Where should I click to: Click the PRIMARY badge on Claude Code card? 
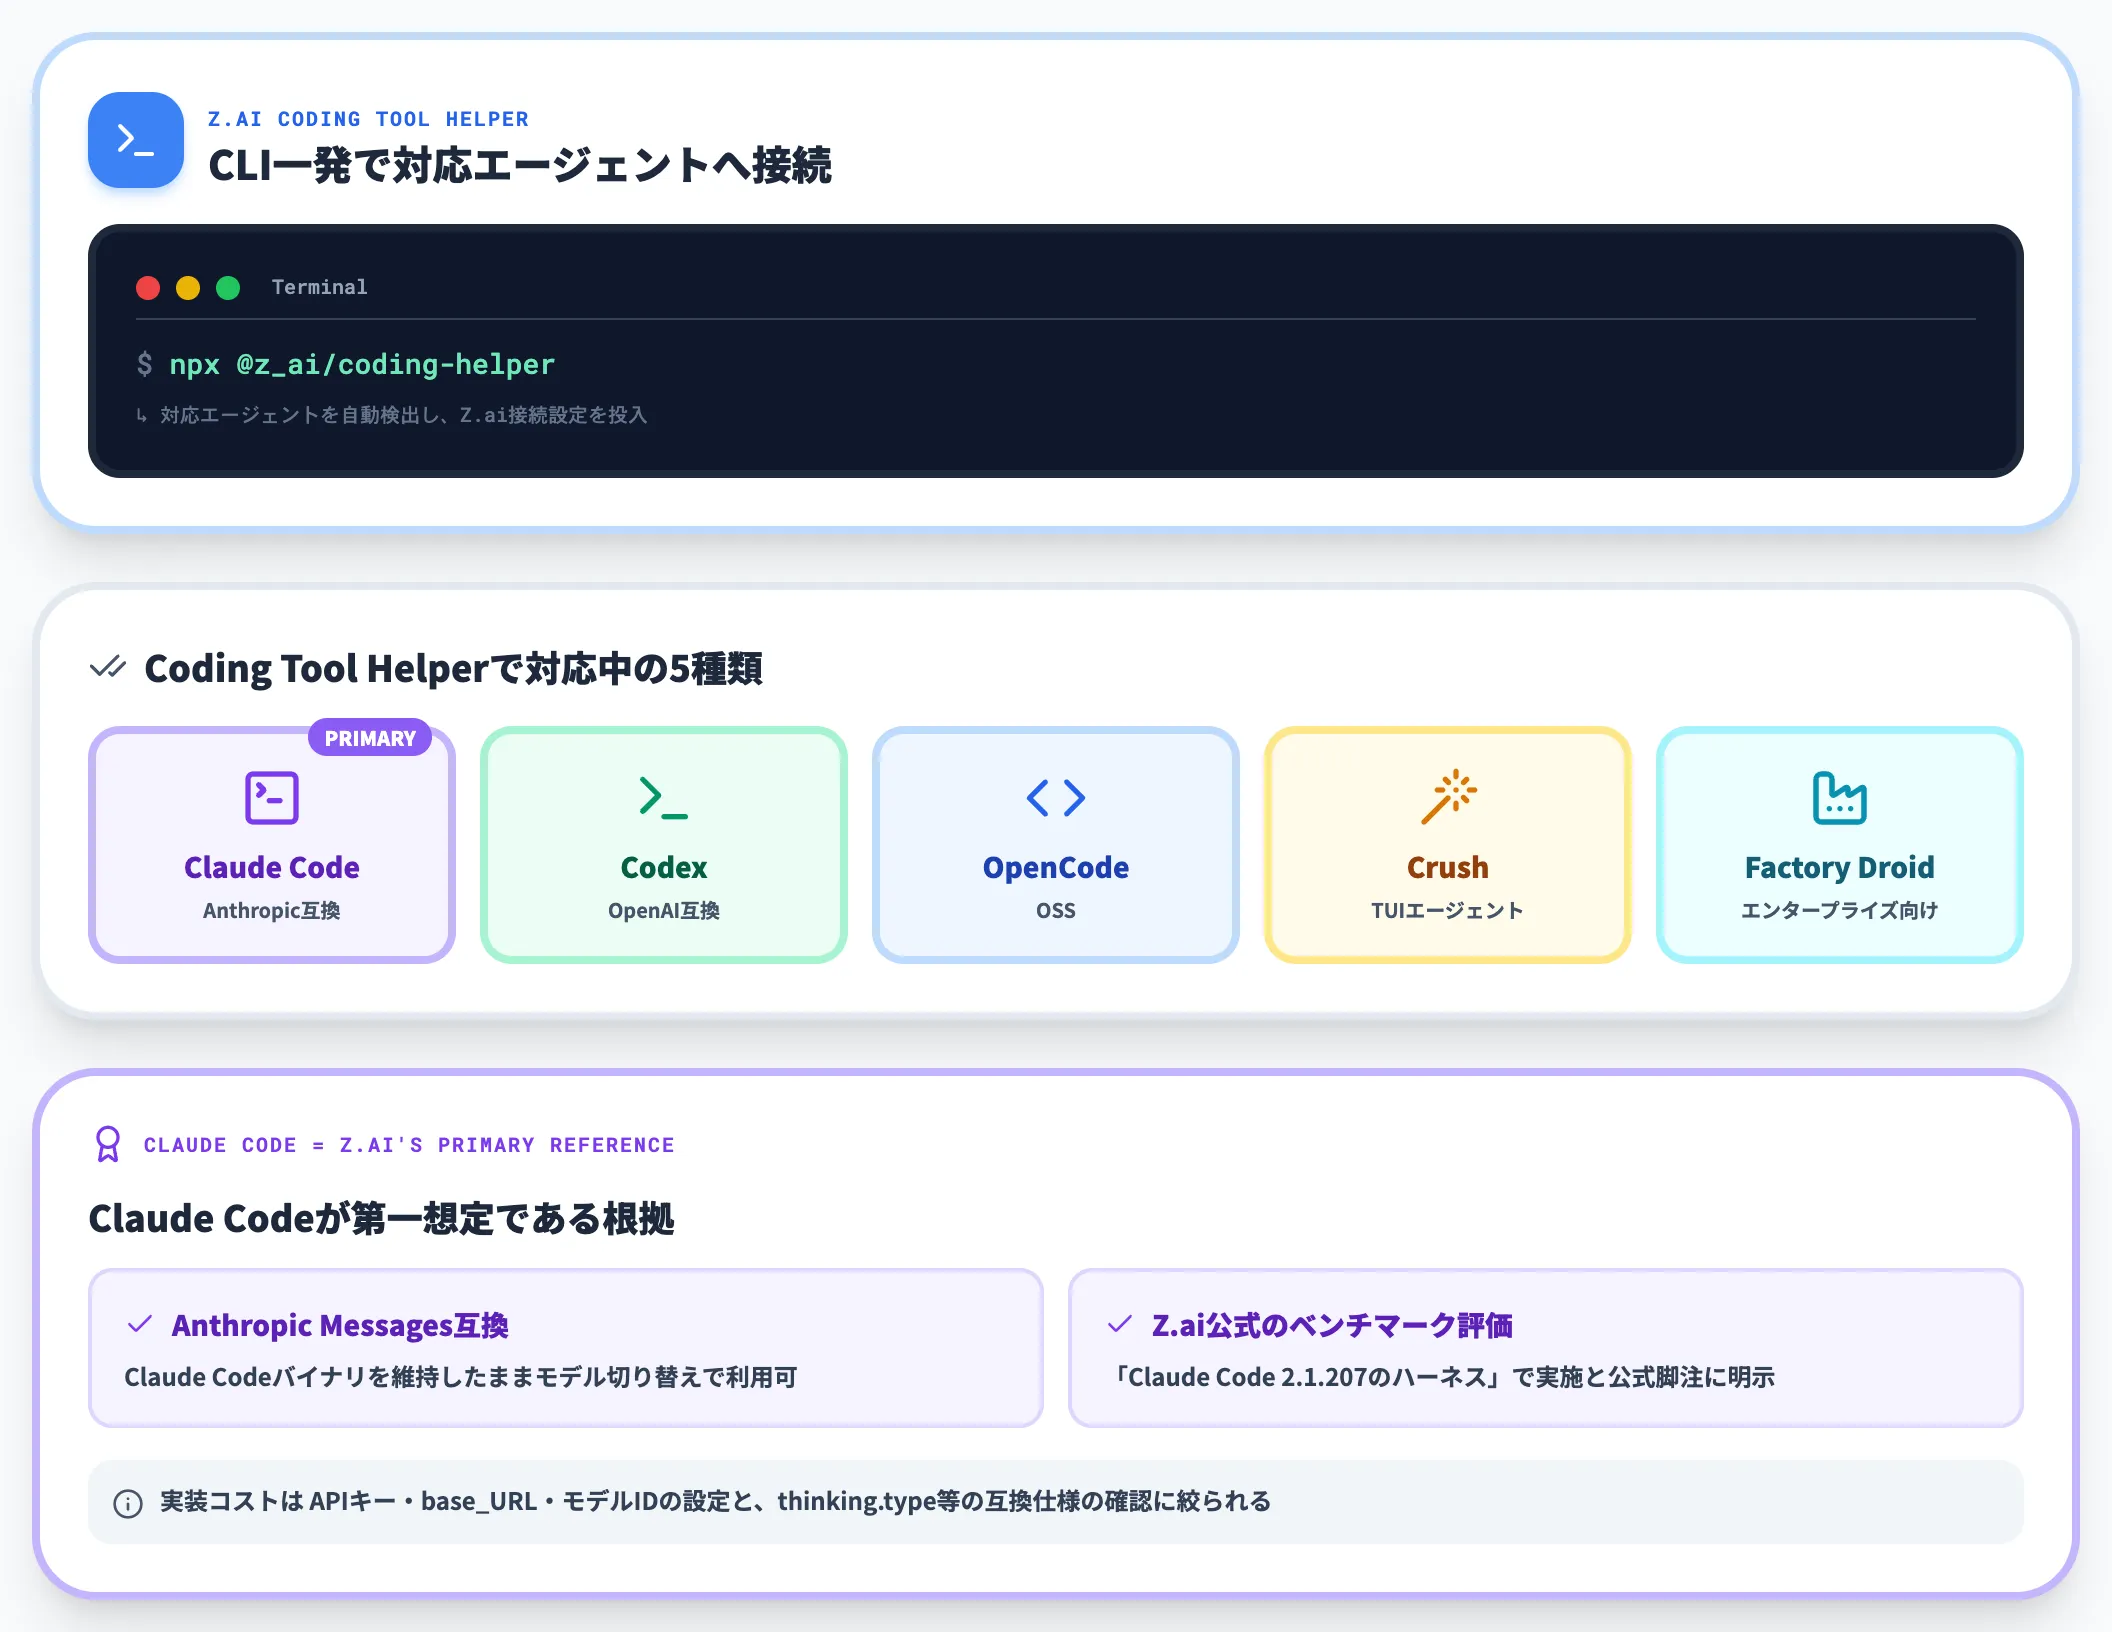pyautogui.click(x=370, y=738)
